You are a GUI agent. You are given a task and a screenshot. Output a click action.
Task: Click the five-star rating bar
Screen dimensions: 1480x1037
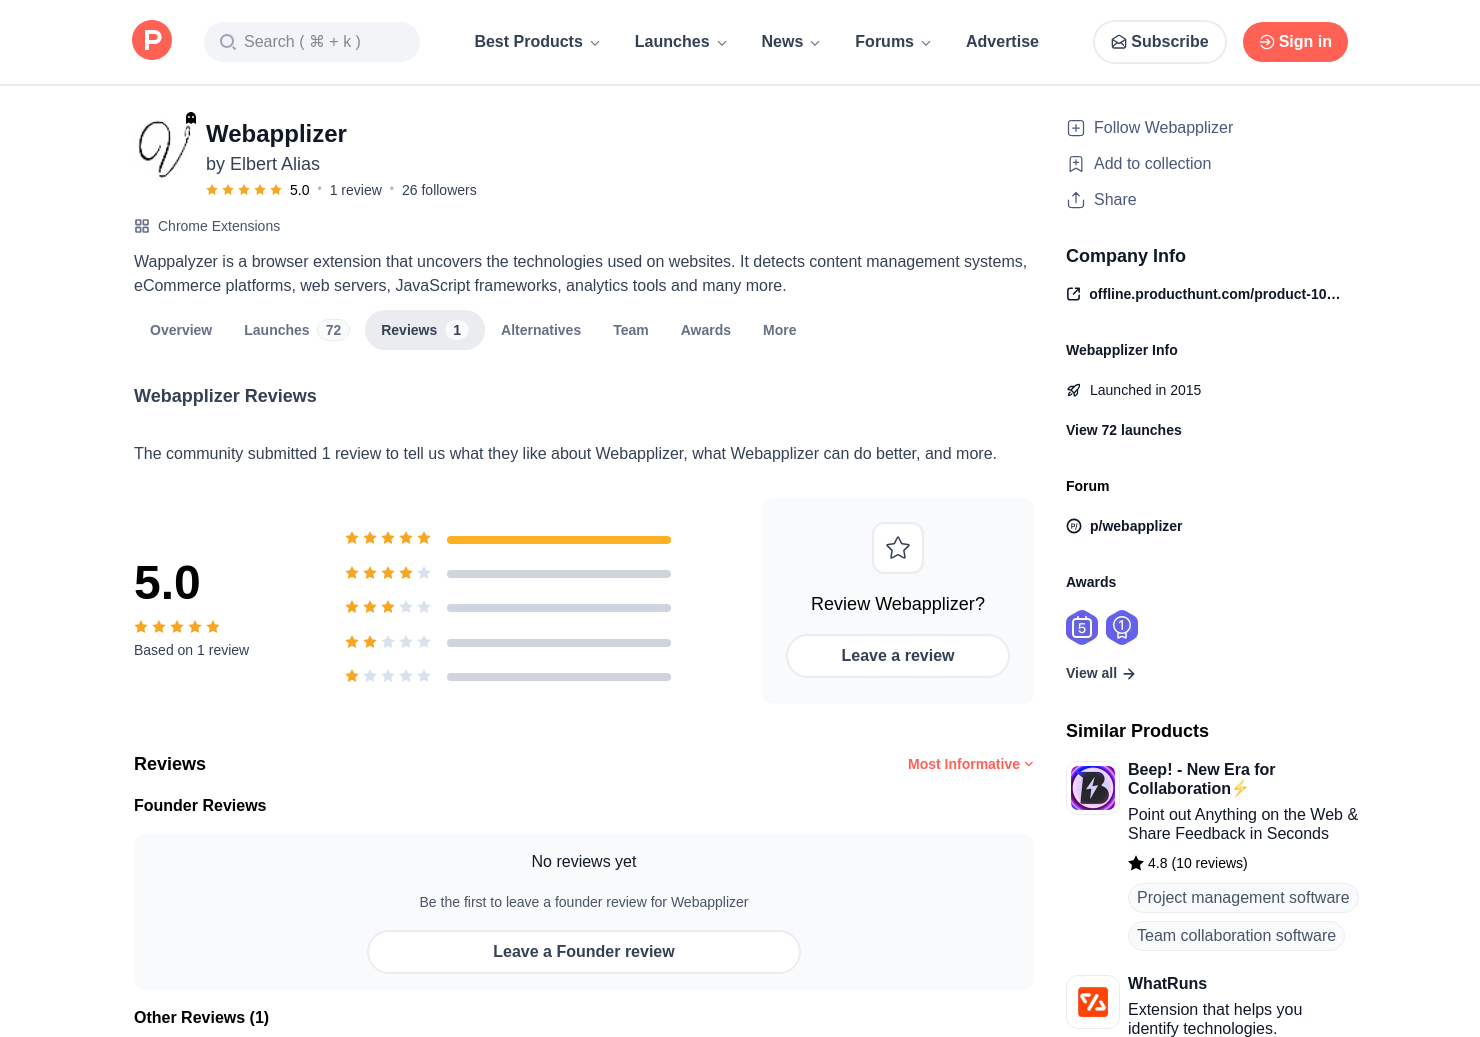(559, 540)
